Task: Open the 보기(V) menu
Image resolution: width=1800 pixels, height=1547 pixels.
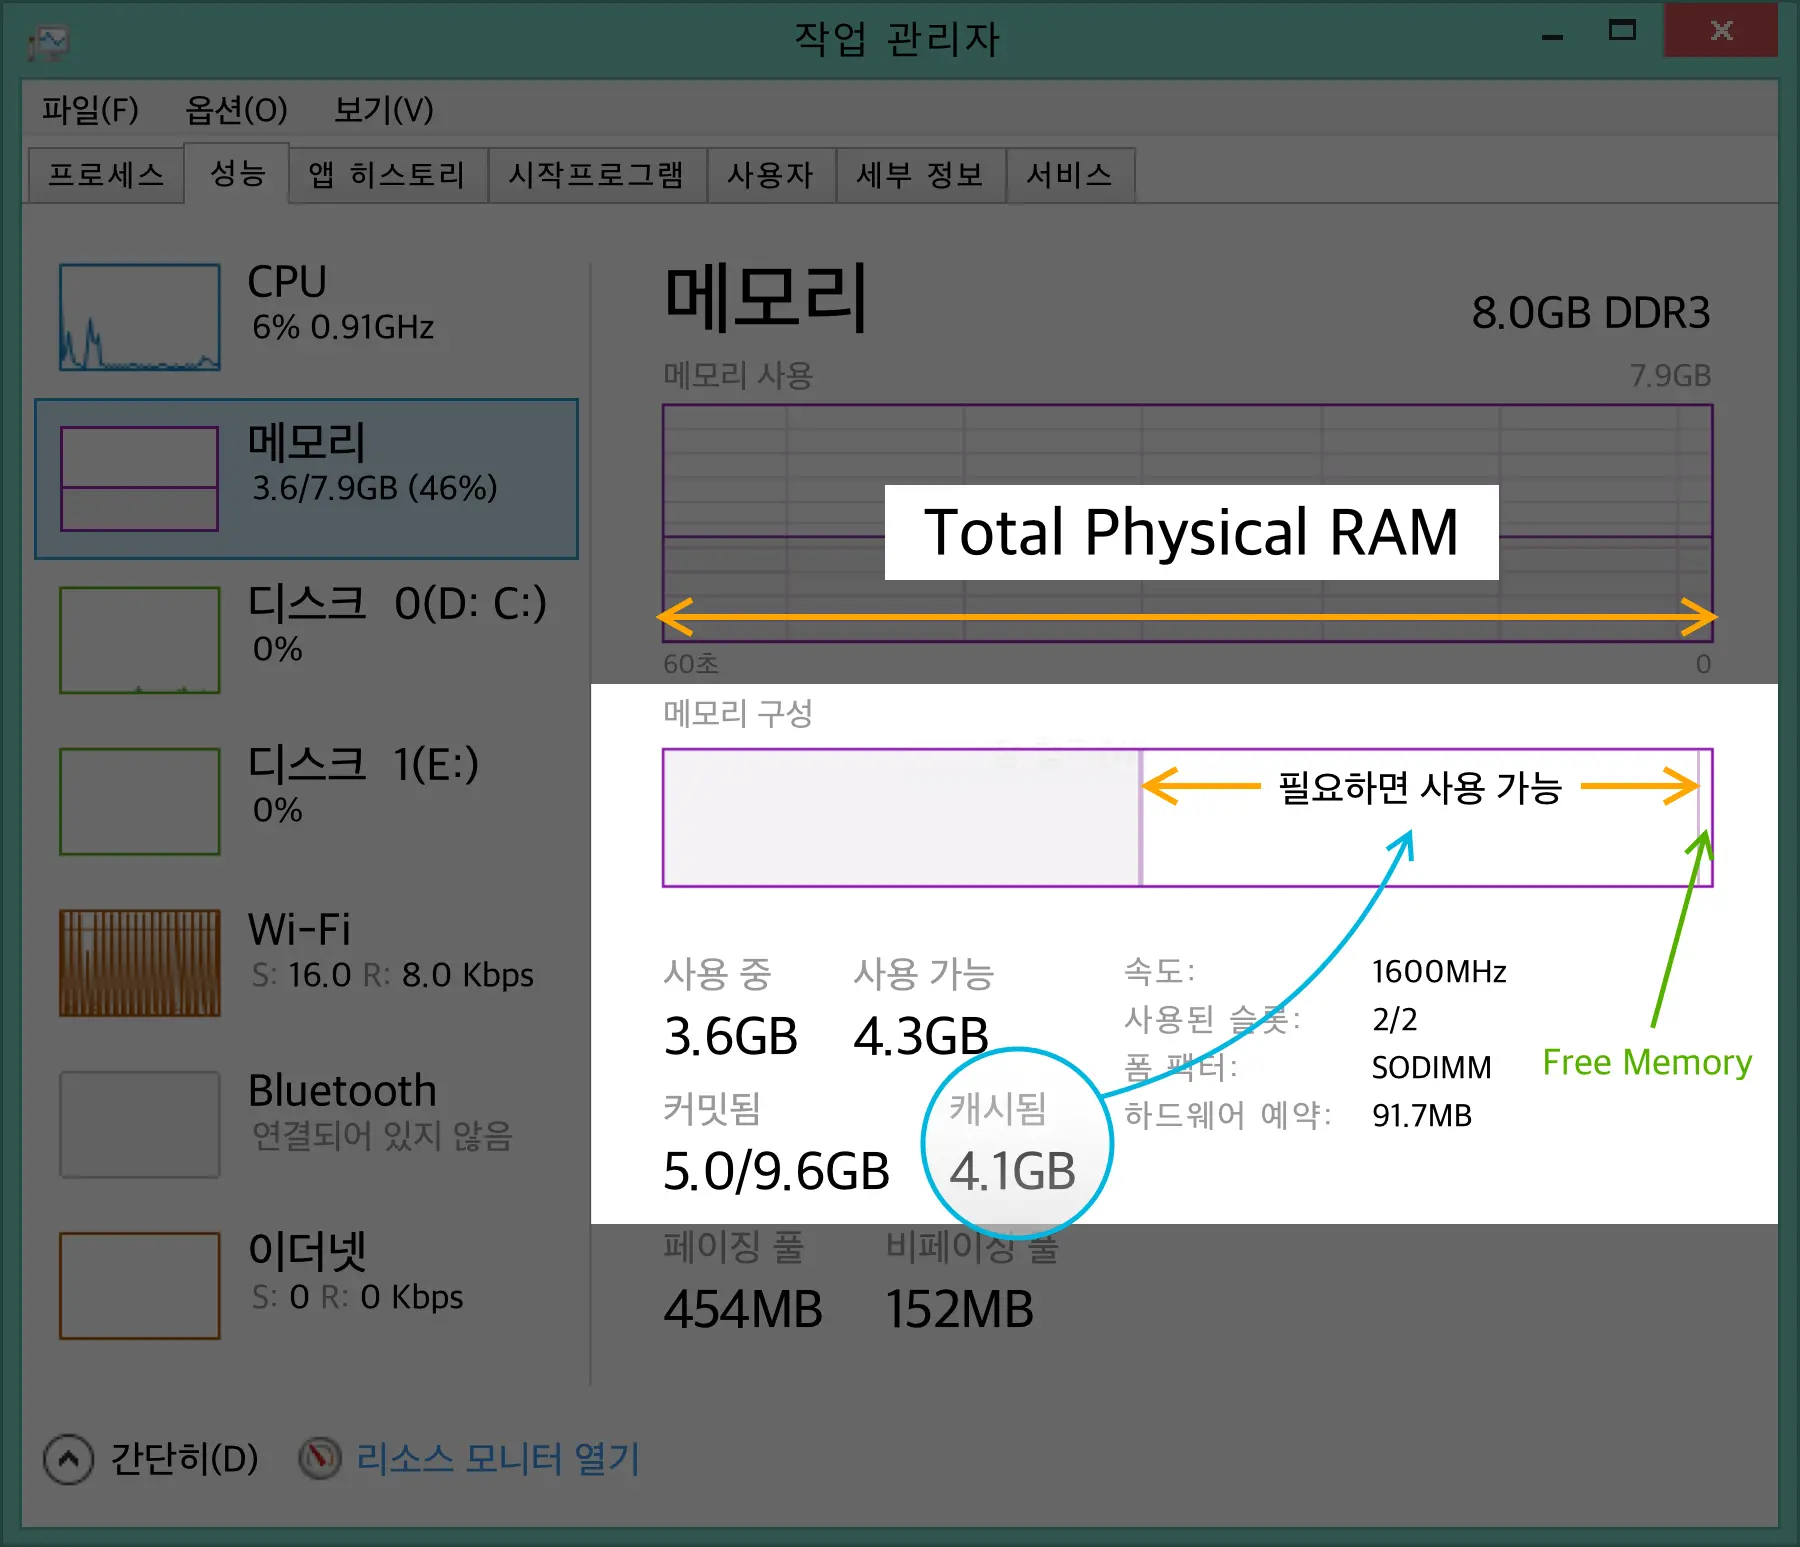Action: tap(383, 109)
